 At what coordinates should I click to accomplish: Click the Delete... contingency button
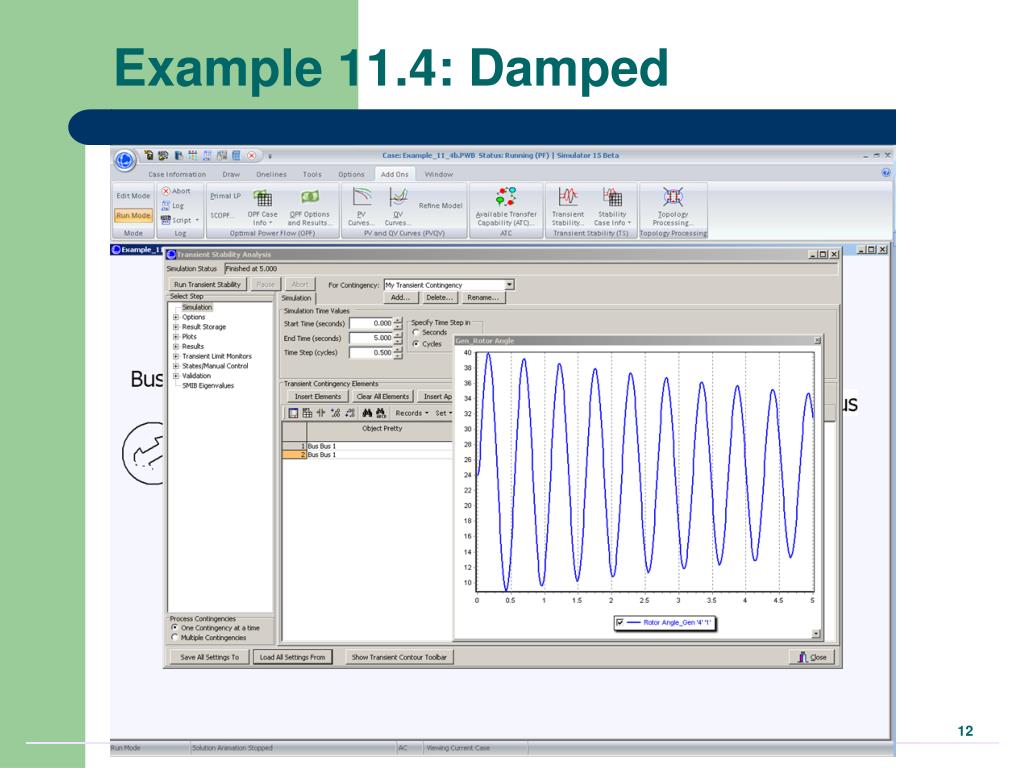click(440, 298)
